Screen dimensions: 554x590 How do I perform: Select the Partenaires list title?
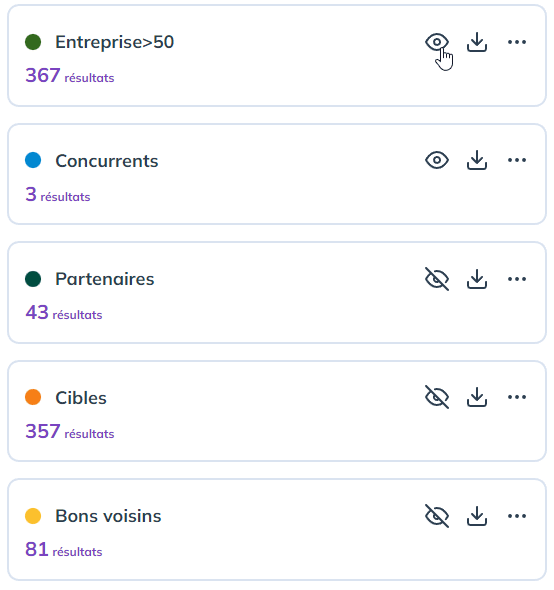point(105,279)
